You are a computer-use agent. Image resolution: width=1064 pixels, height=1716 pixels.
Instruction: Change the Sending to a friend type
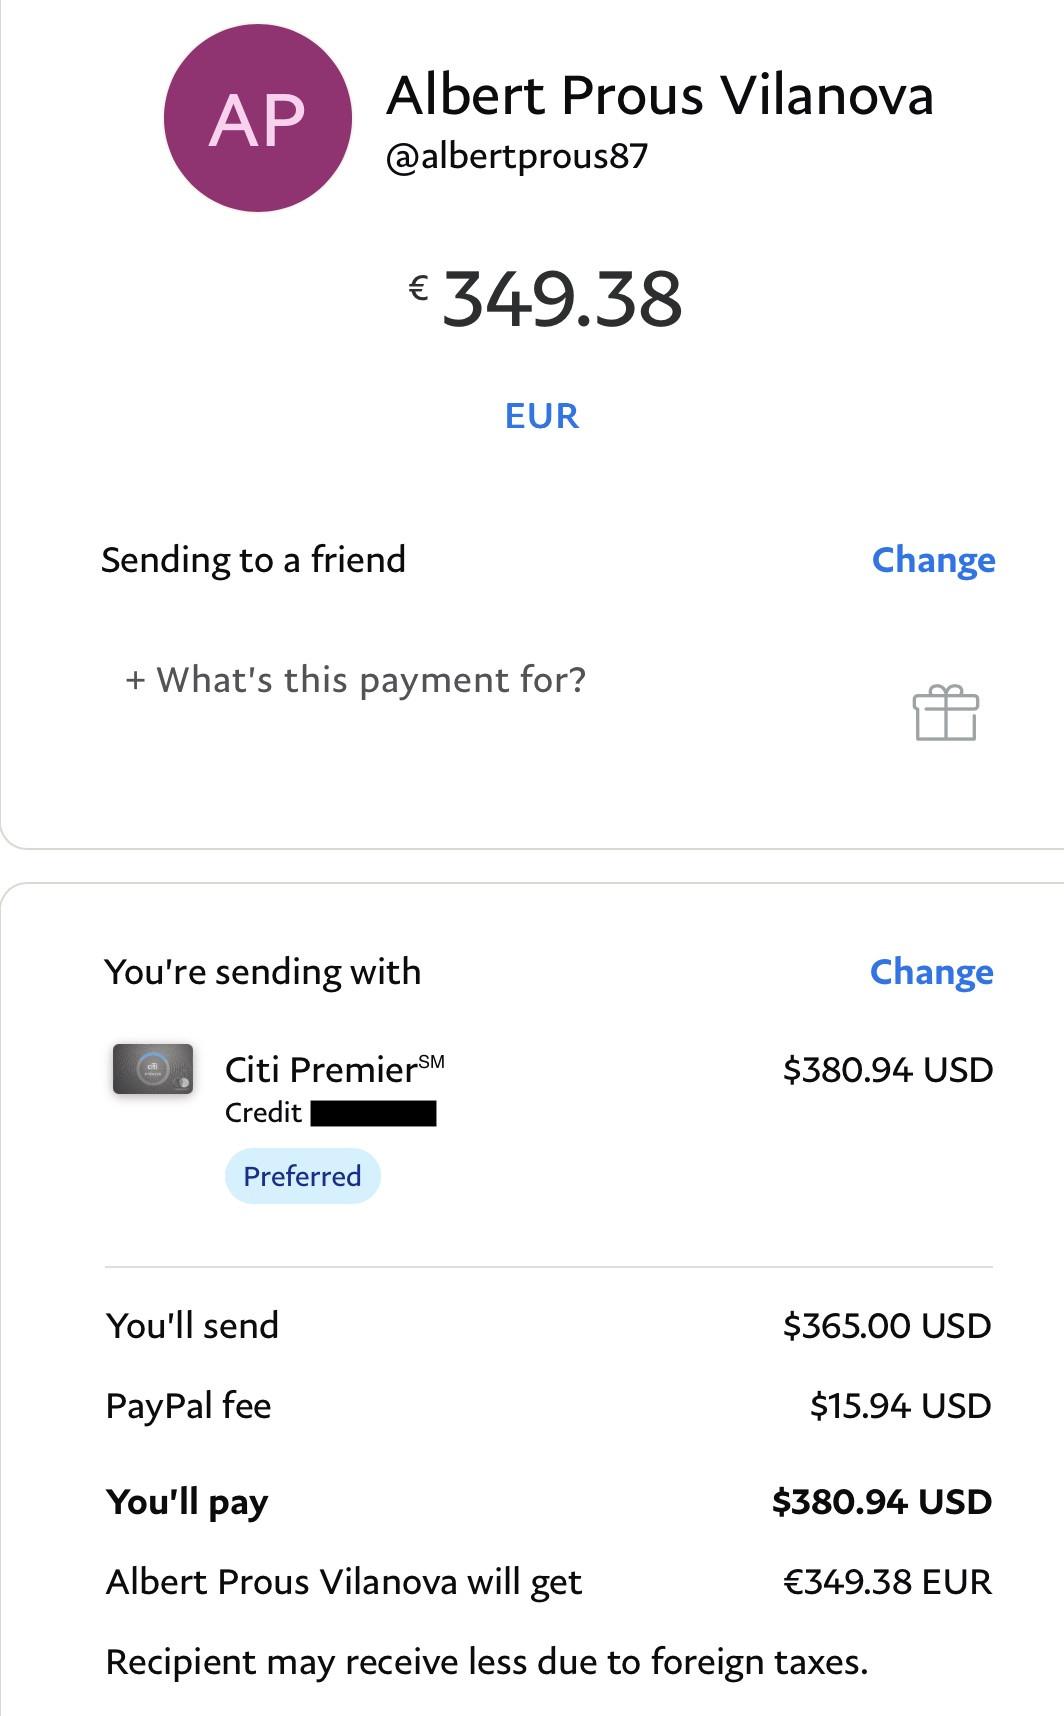pyautogui.click(x=933, y=560)
